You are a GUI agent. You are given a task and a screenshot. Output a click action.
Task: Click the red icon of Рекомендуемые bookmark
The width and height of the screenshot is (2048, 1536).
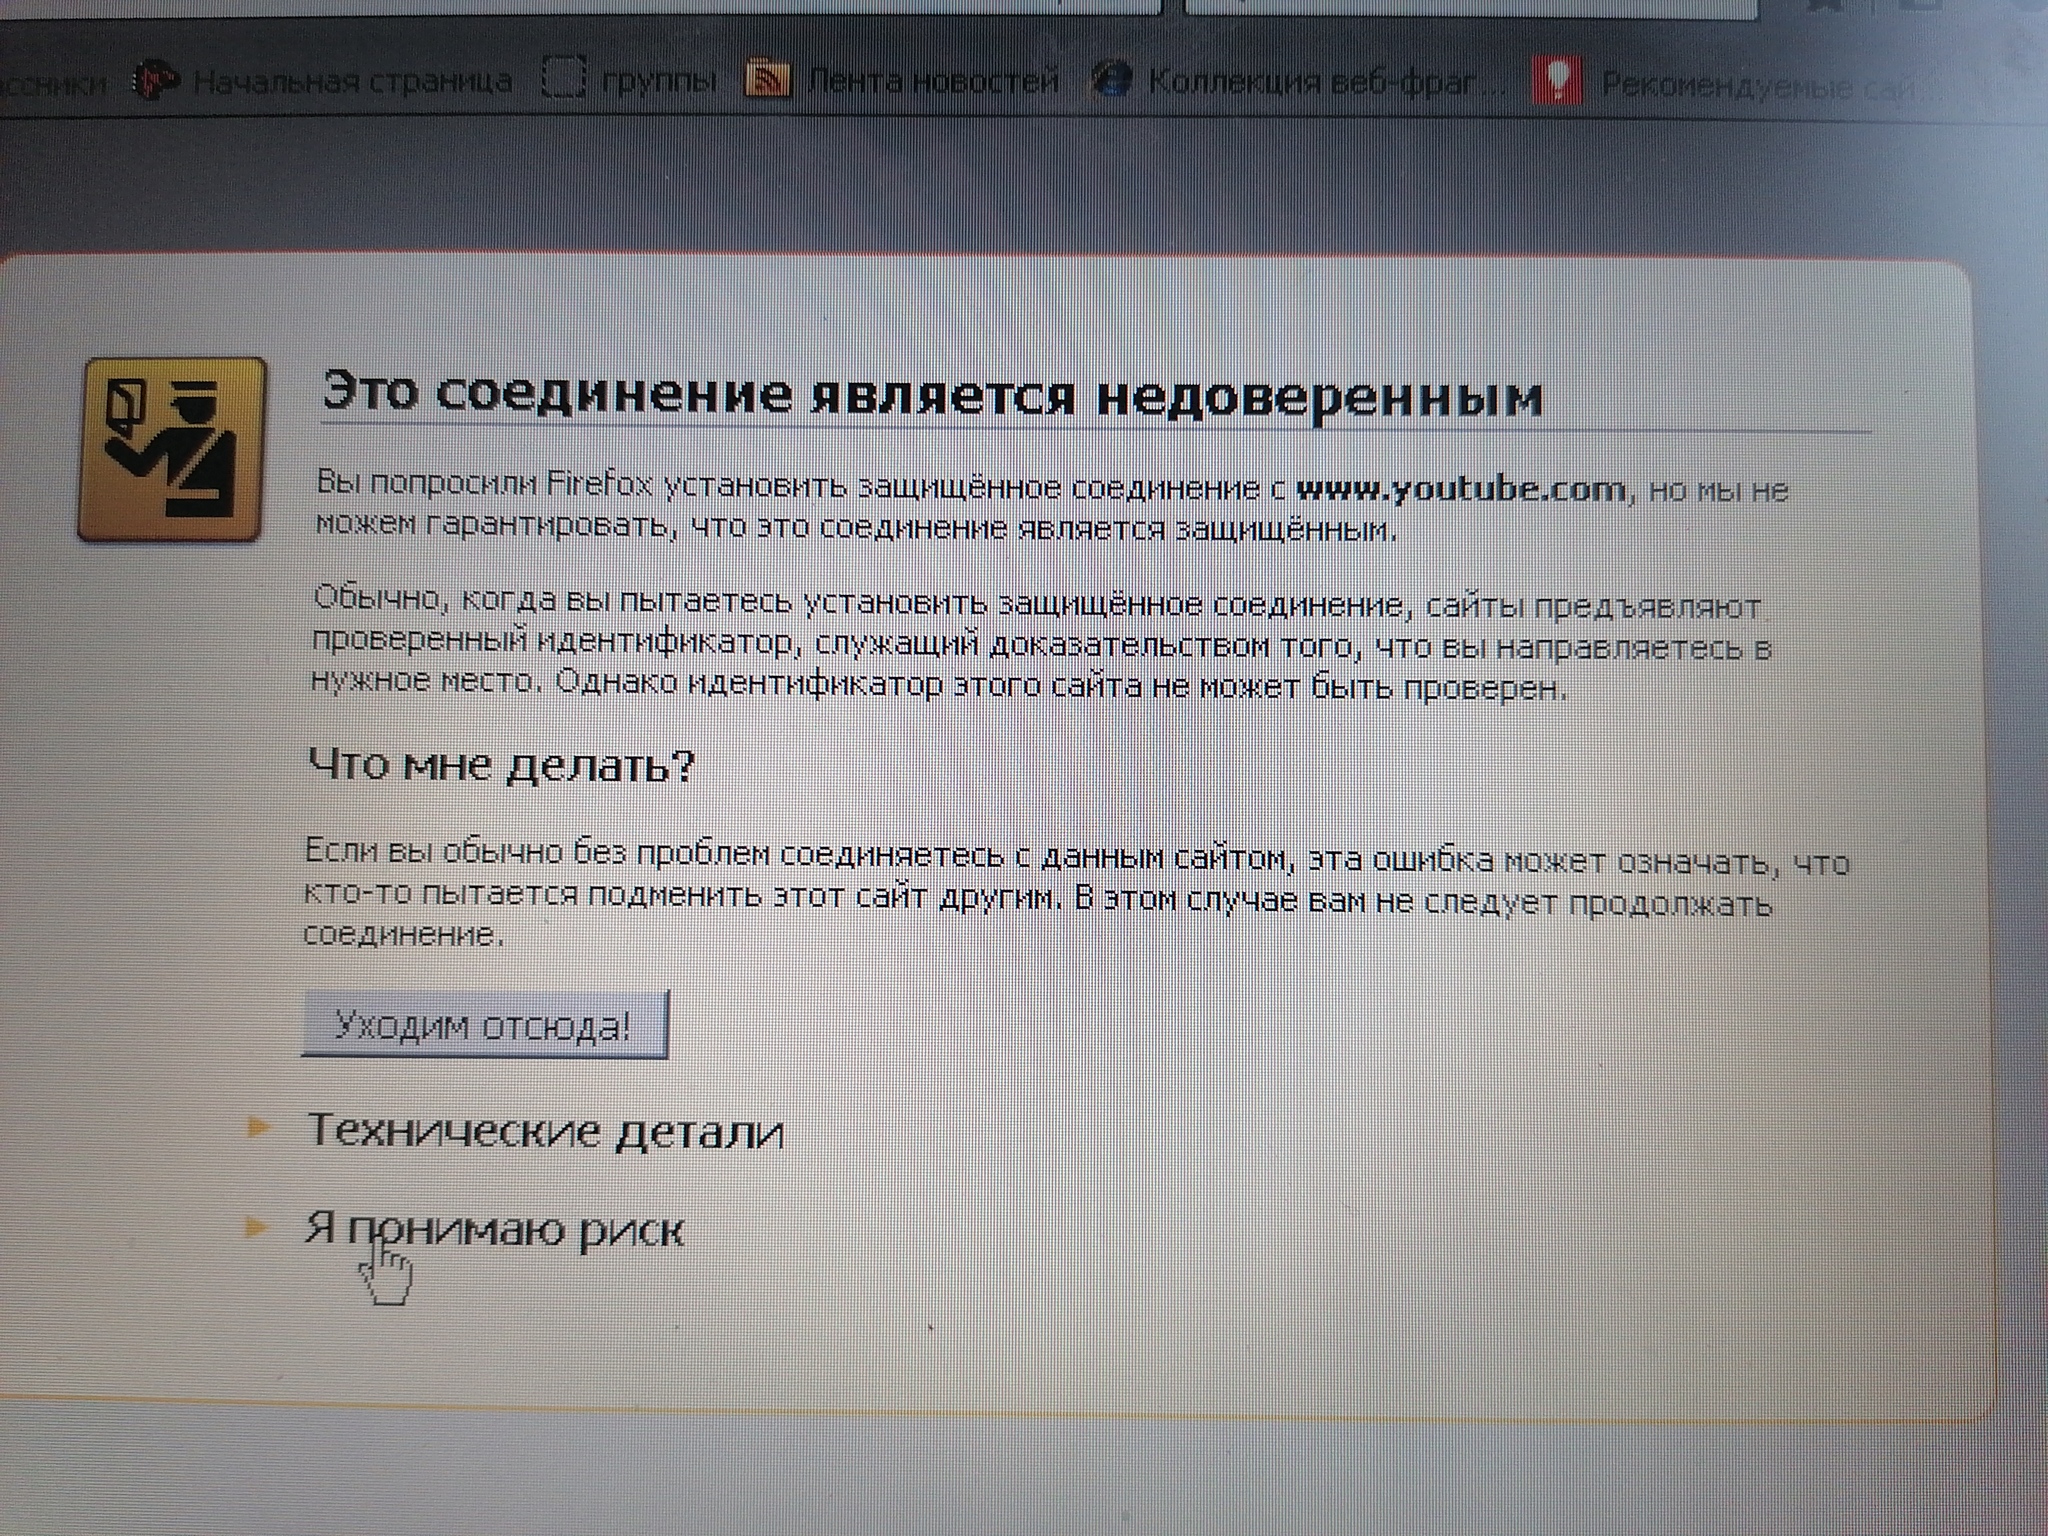[1556, 79]
